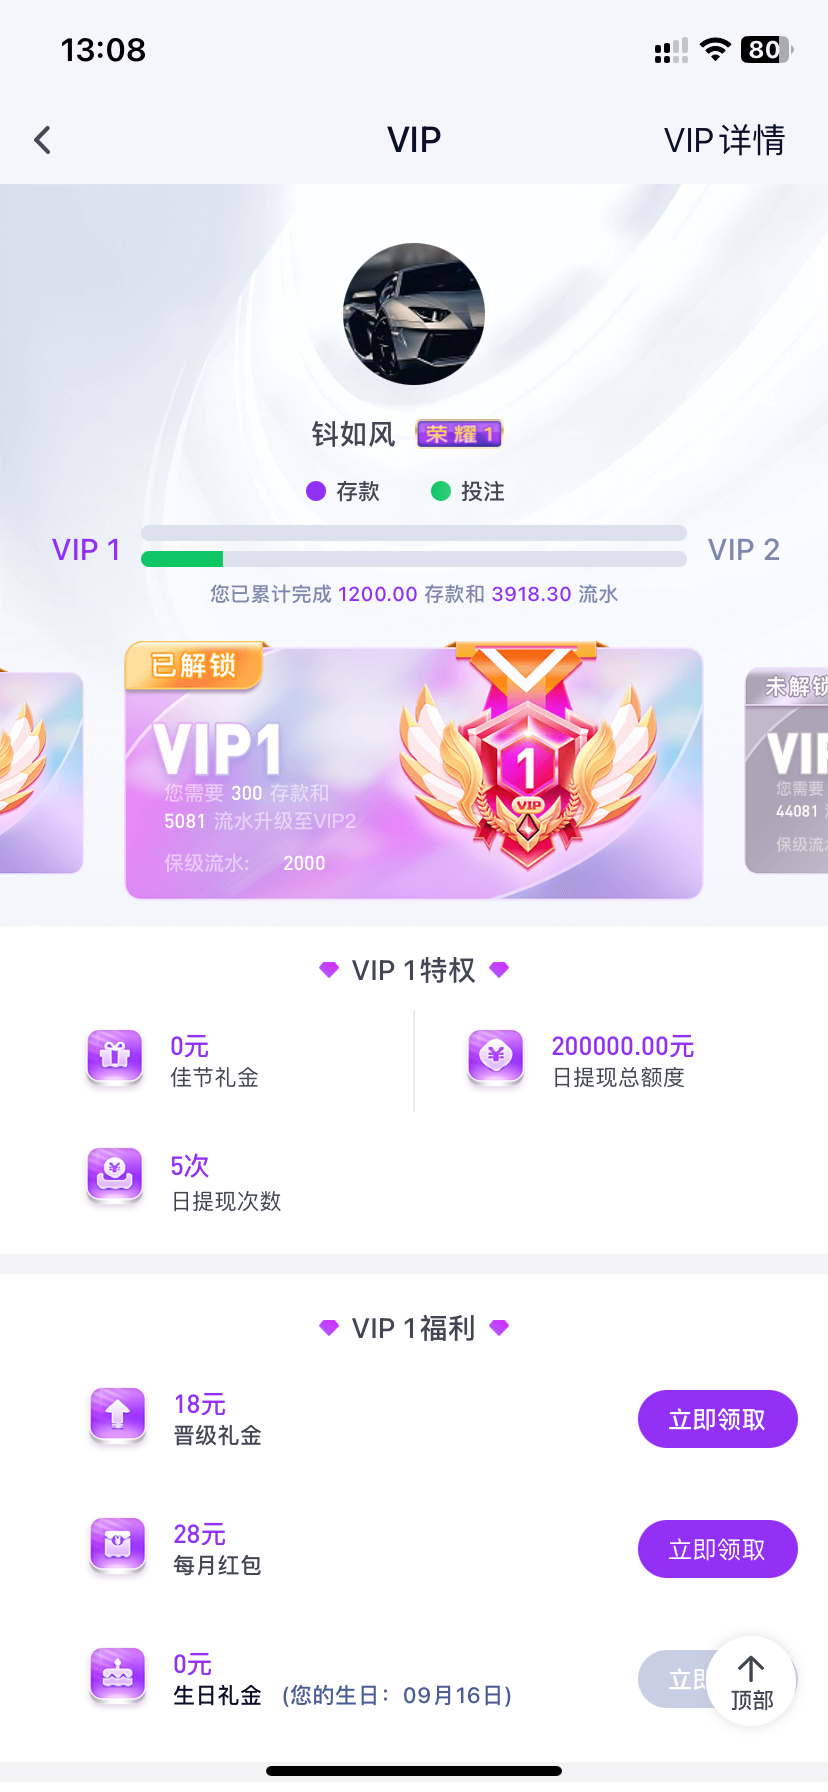Tap the daily withdrawal limit icon
Image resolution: width=828 pixels, height=1792 pixels.
pos(496,1058)
